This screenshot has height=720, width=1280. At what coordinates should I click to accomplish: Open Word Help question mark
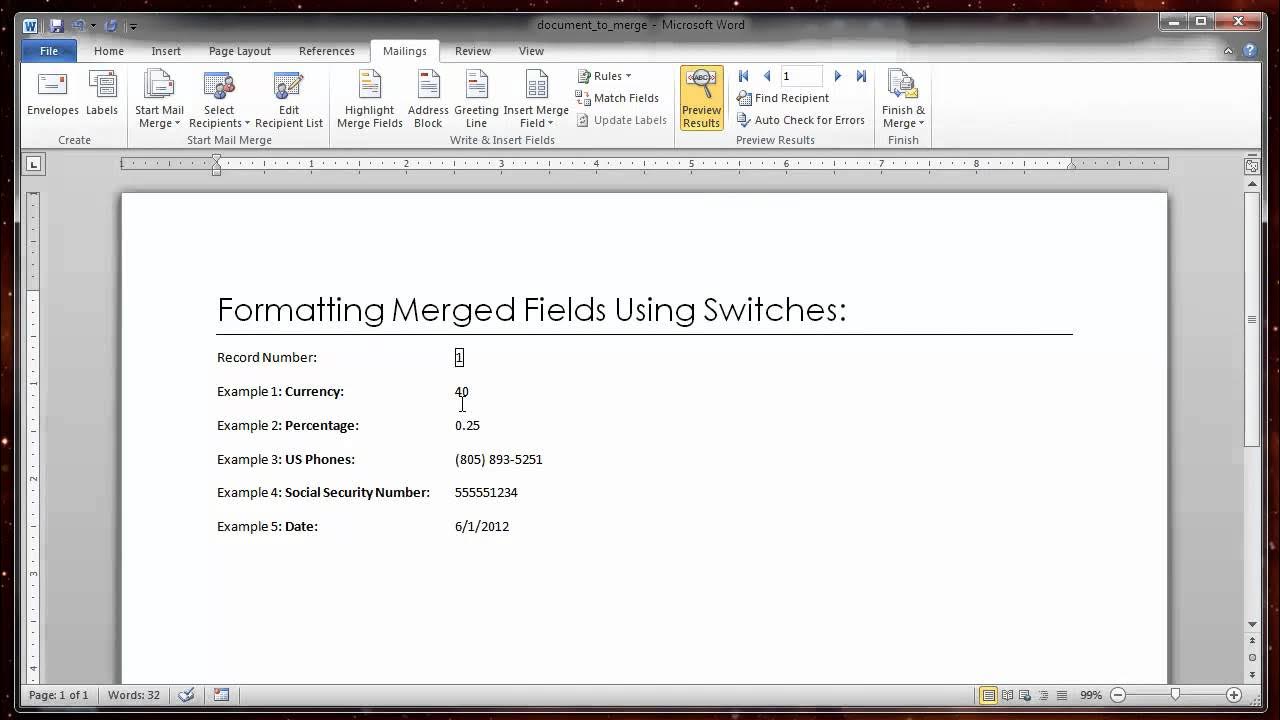[1249, 50]
